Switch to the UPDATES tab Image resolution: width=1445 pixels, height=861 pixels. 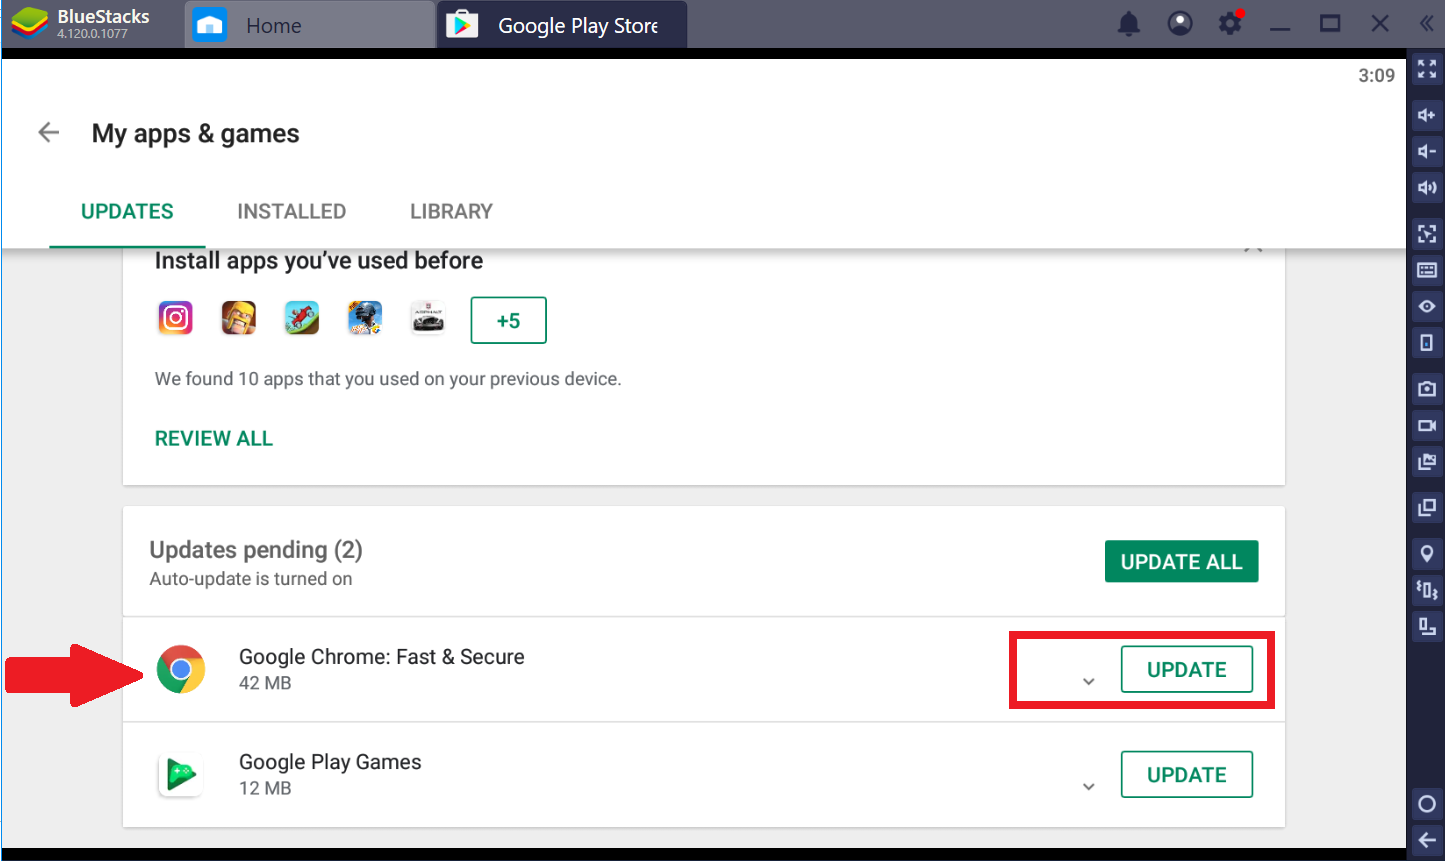[x=127, y=211]
